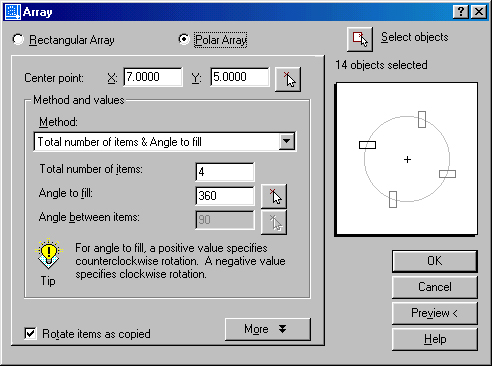Viewport: 492px width, 366px height.
Task: Click the Angle to fill value field
Action: coord(225,196)
